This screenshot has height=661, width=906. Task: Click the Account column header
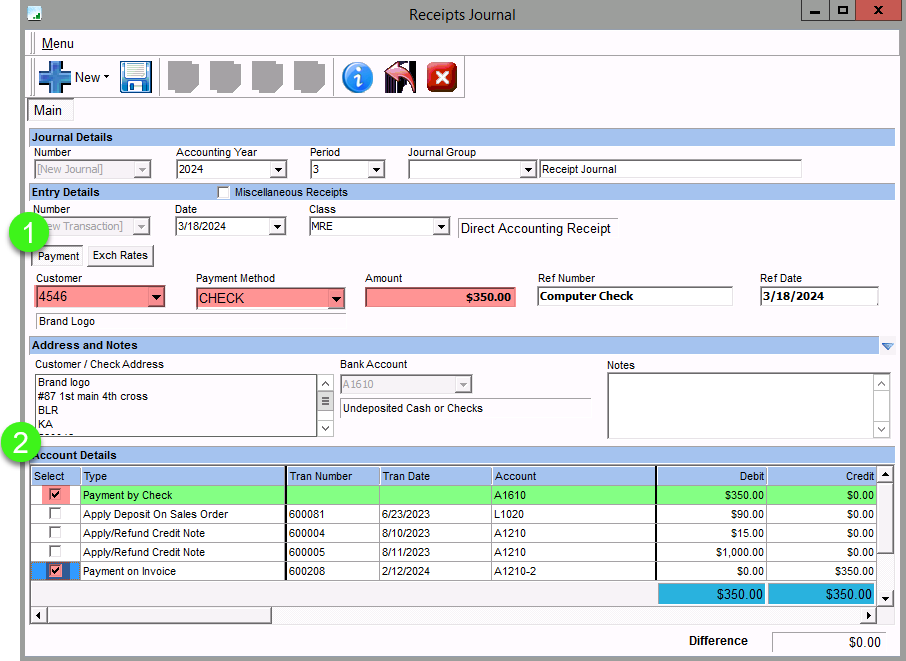point(515,476)
